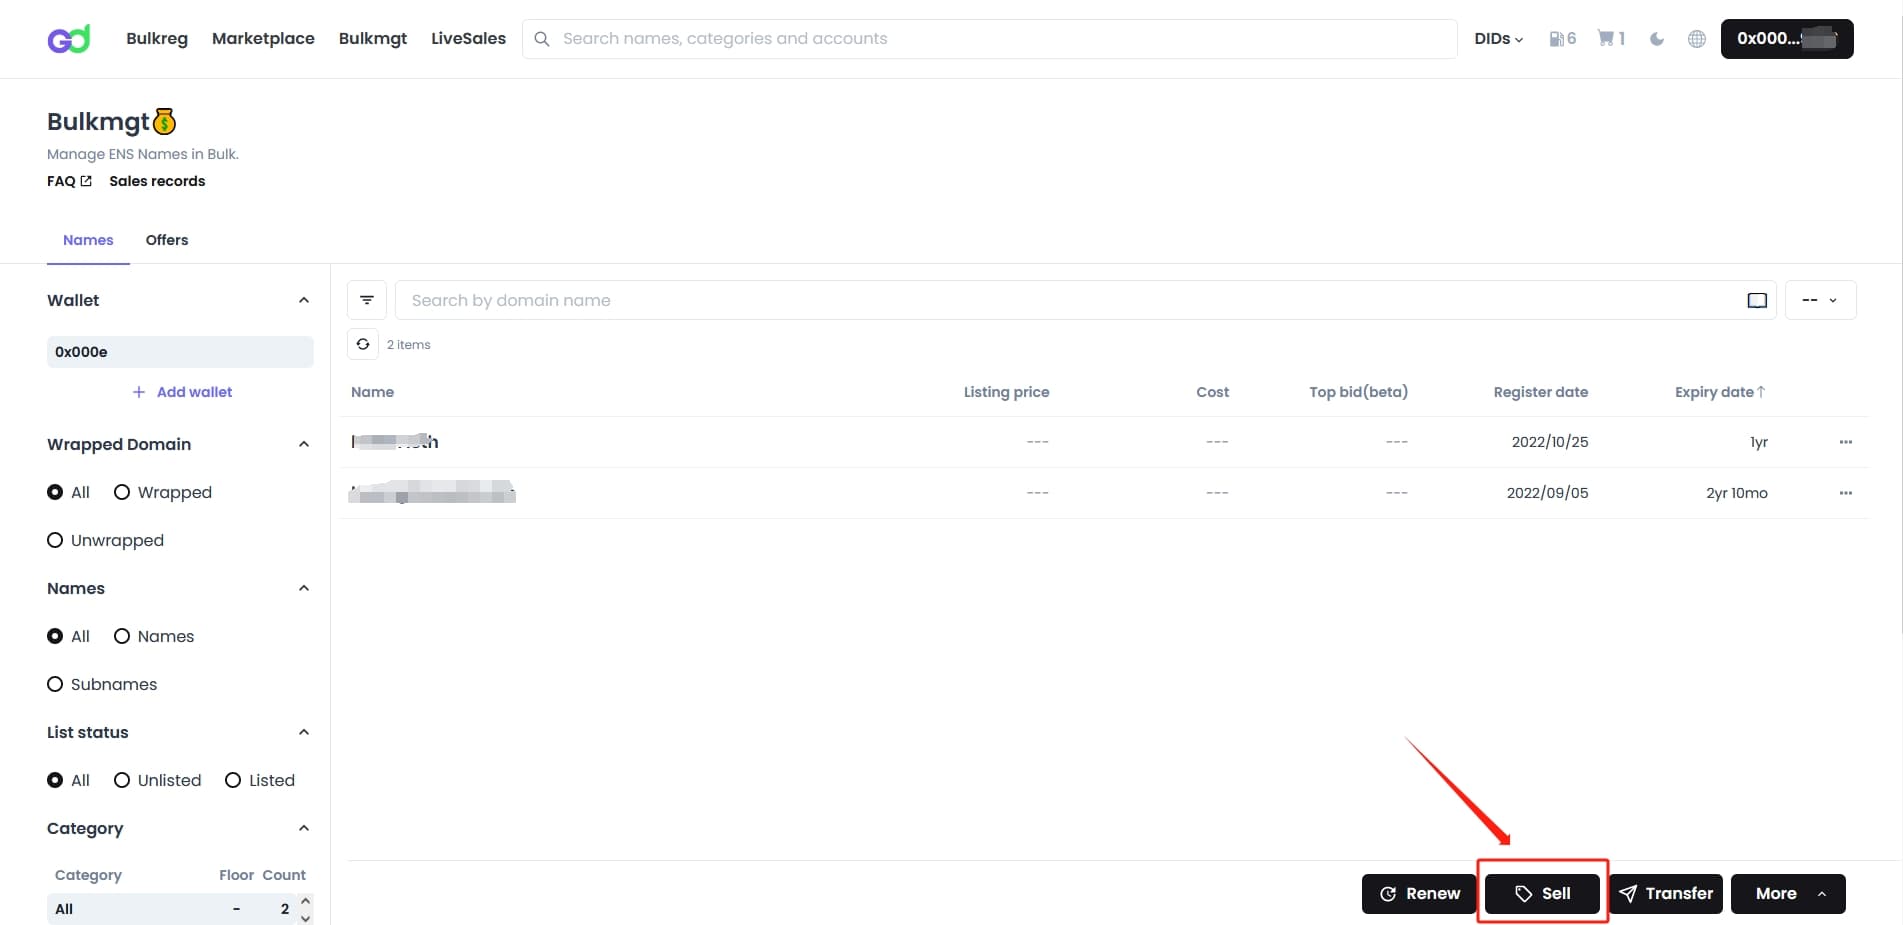Open the Marketplace menu
1903x925 pixels.
click(263, 39)
